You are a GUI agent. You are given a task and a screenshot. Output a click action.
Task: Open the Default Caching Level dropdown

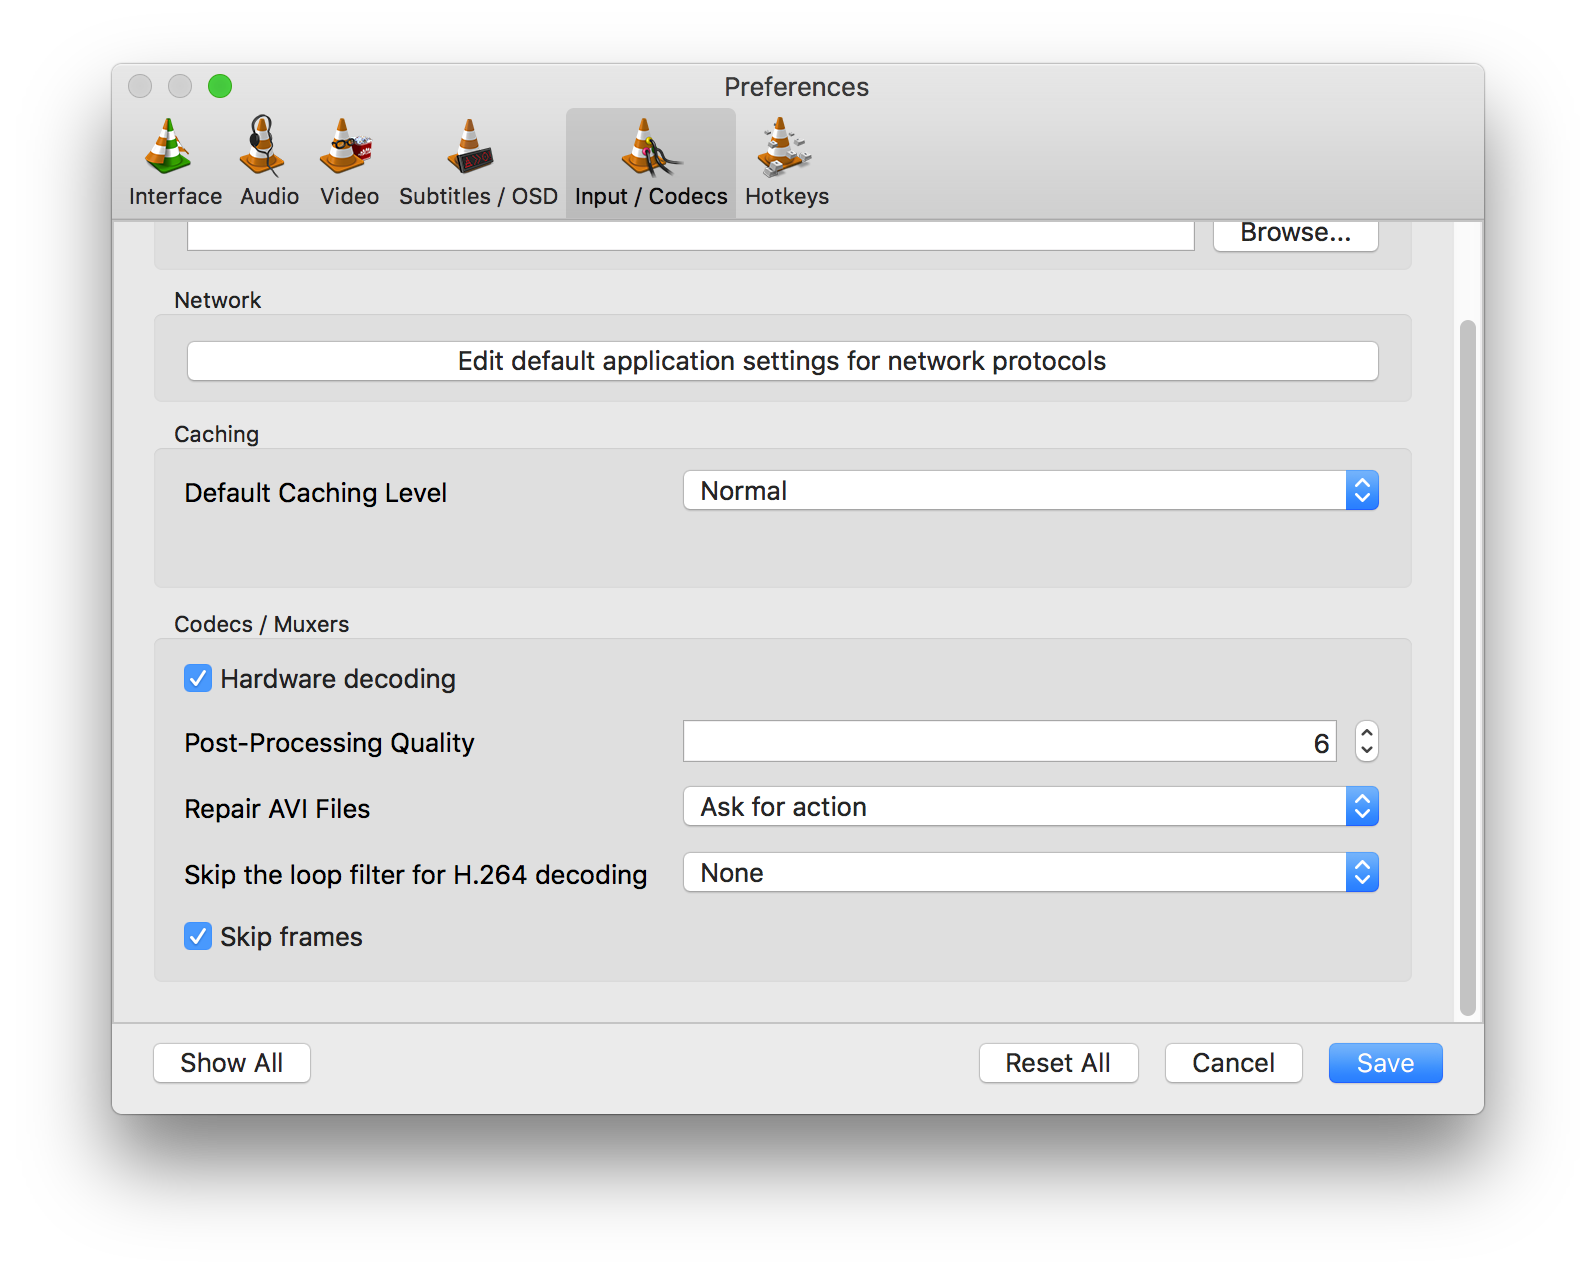pos(1031,490)
